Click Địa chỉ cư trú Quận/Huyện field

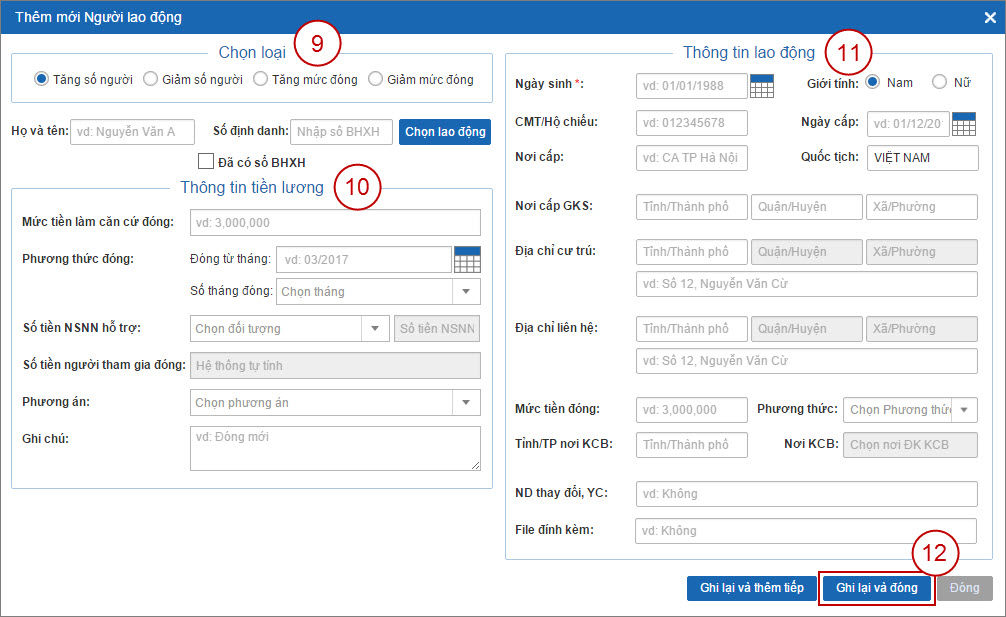point(806,252)
